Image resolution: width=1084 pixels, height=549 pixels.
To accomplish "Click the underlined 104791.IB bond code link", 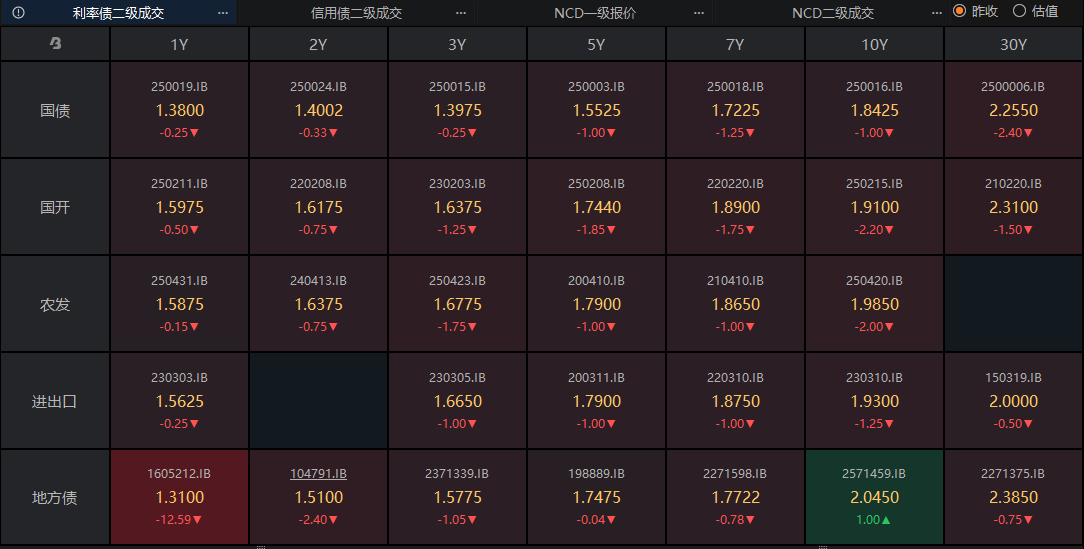I will pyautogui.click(x=318, y=473).
